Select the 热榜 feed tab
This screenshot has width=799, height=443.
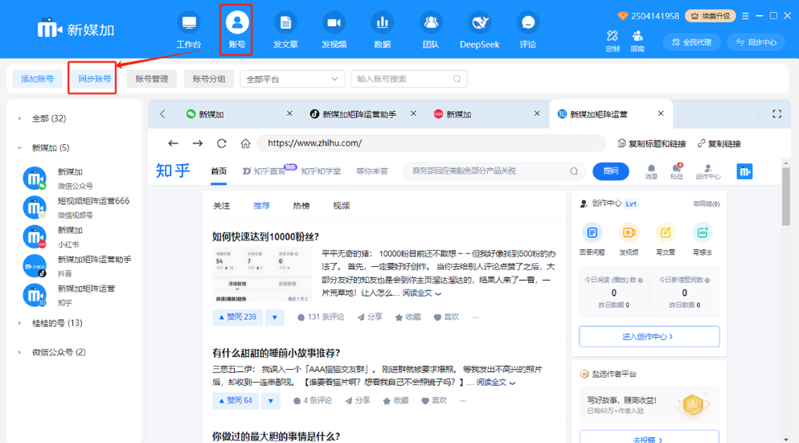click(x=301, y=206)
